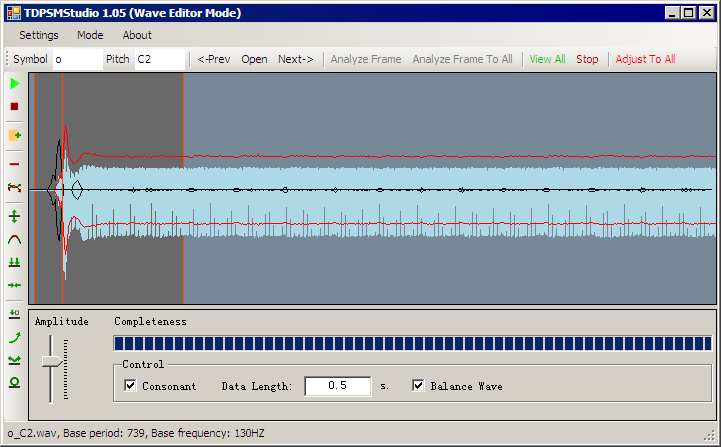
Task: Click the green circle on baseline icon
Action: [x=15, y=383]
